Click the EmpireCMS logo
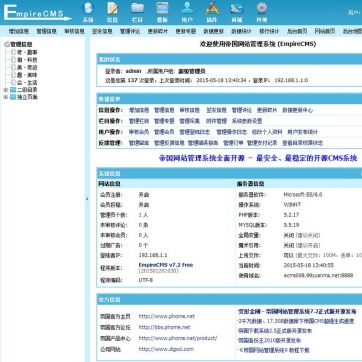Image resolution: width=362 pixels, height=362 pixels. coord(37,13)
